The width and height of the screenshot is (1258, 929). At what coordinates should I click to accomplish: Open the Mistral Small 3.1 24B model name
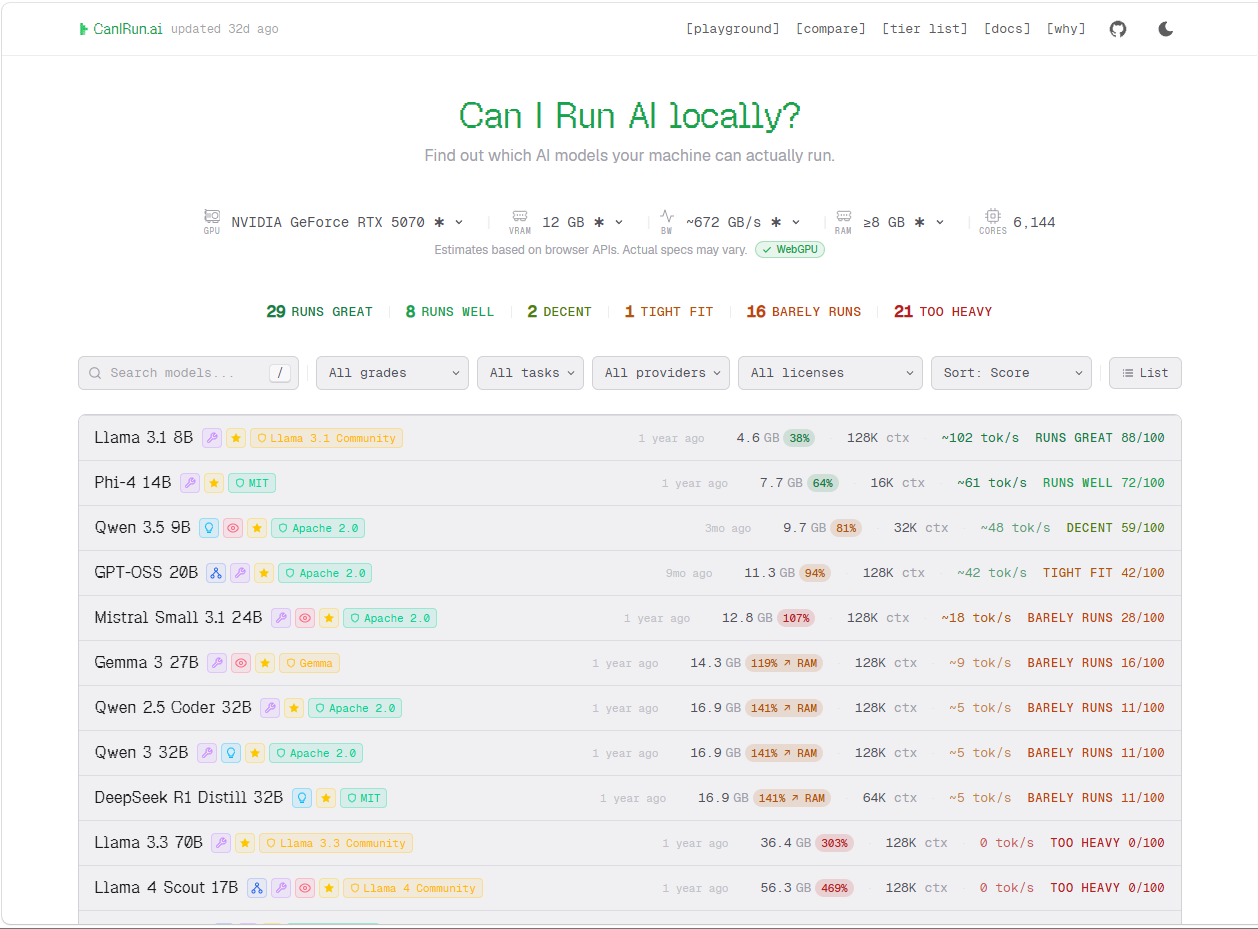pos(178,618)
